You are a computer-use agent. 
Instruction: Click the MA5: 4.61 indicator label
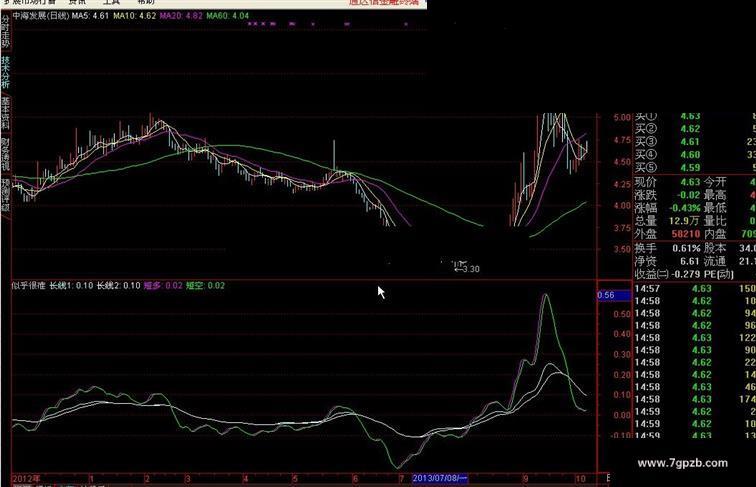click(x=90, y=15)
